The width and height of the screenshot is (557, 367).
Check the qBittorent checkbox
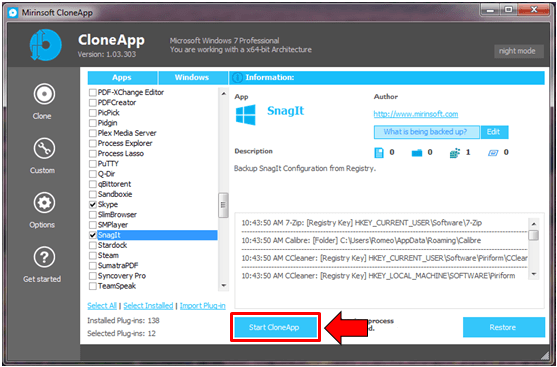pyautogui.click(x=92, y=184)
